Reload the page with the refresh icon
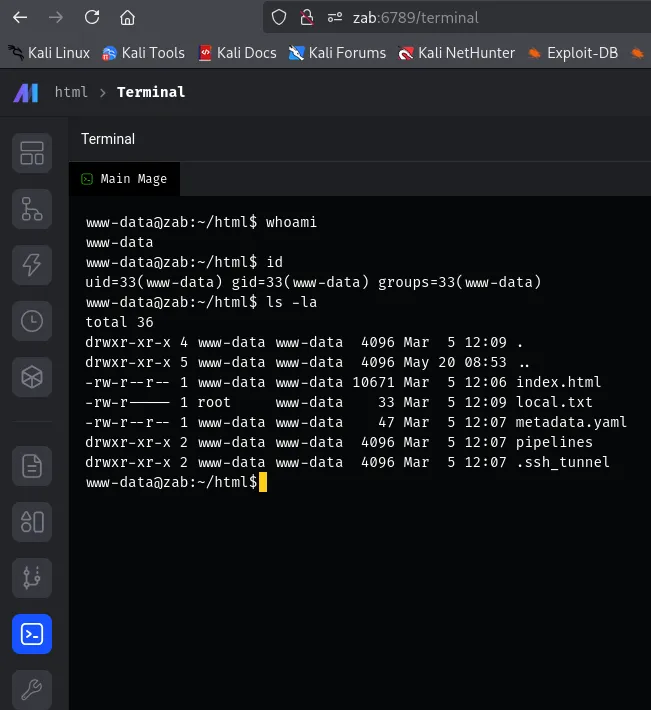Viewport: 651px width, 710px height. pos(92,18)
